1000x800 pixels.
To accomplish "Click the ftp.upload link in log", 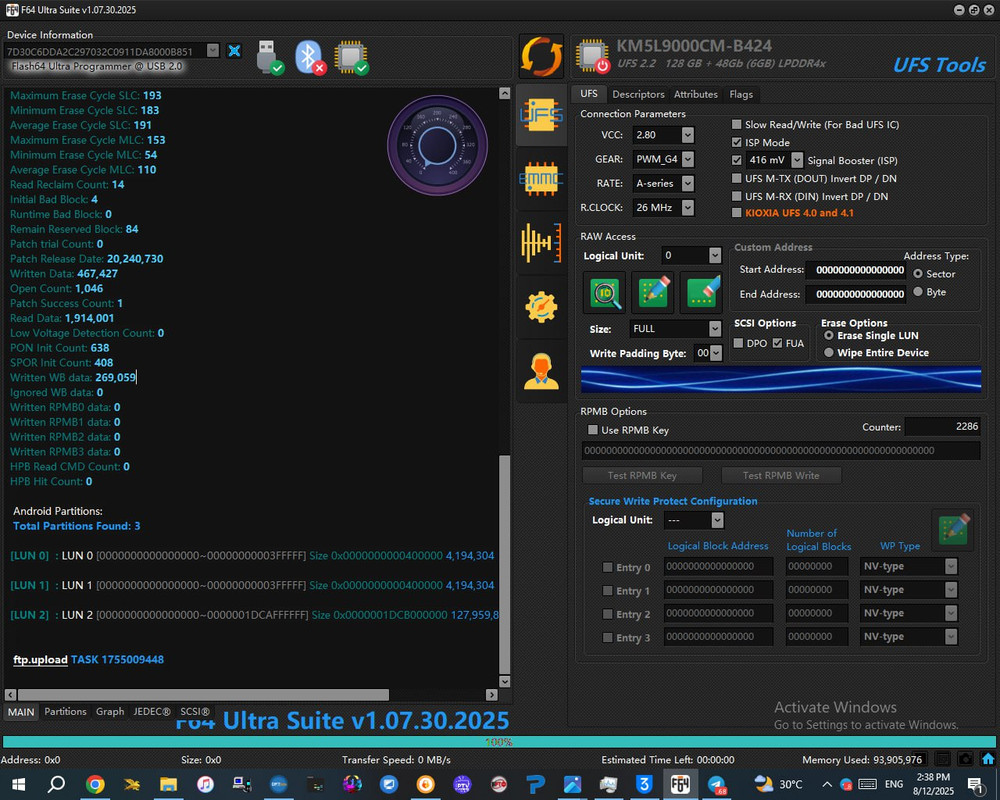I will coord(40,660).
